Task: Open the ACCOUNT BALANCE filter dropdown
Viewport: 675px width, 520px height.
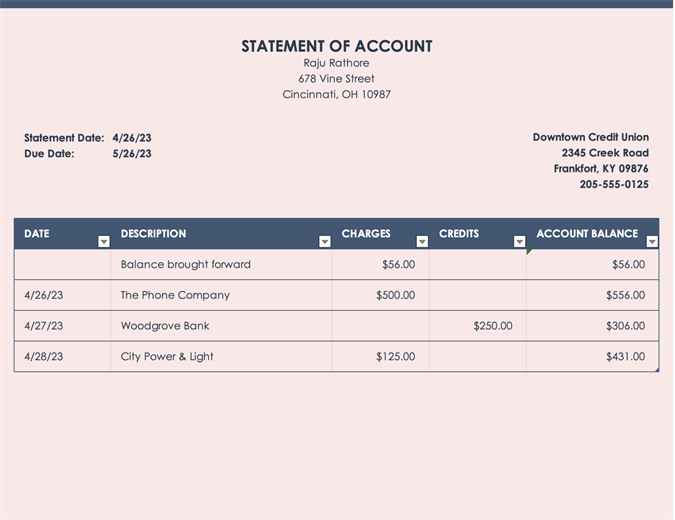Action: pos(652,242)
